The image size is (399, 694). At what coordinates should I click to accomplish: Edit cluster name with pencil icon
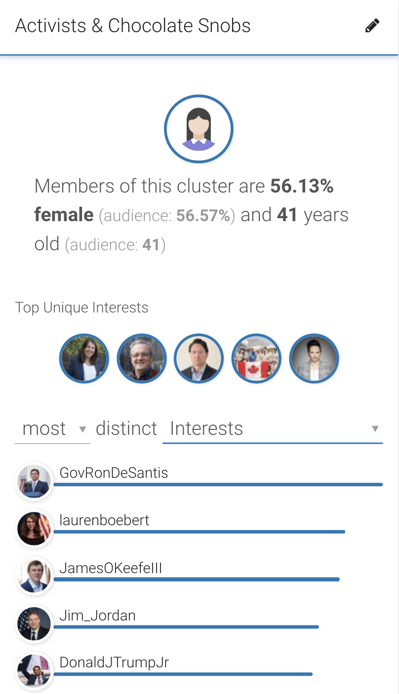[x=372, y=26]
